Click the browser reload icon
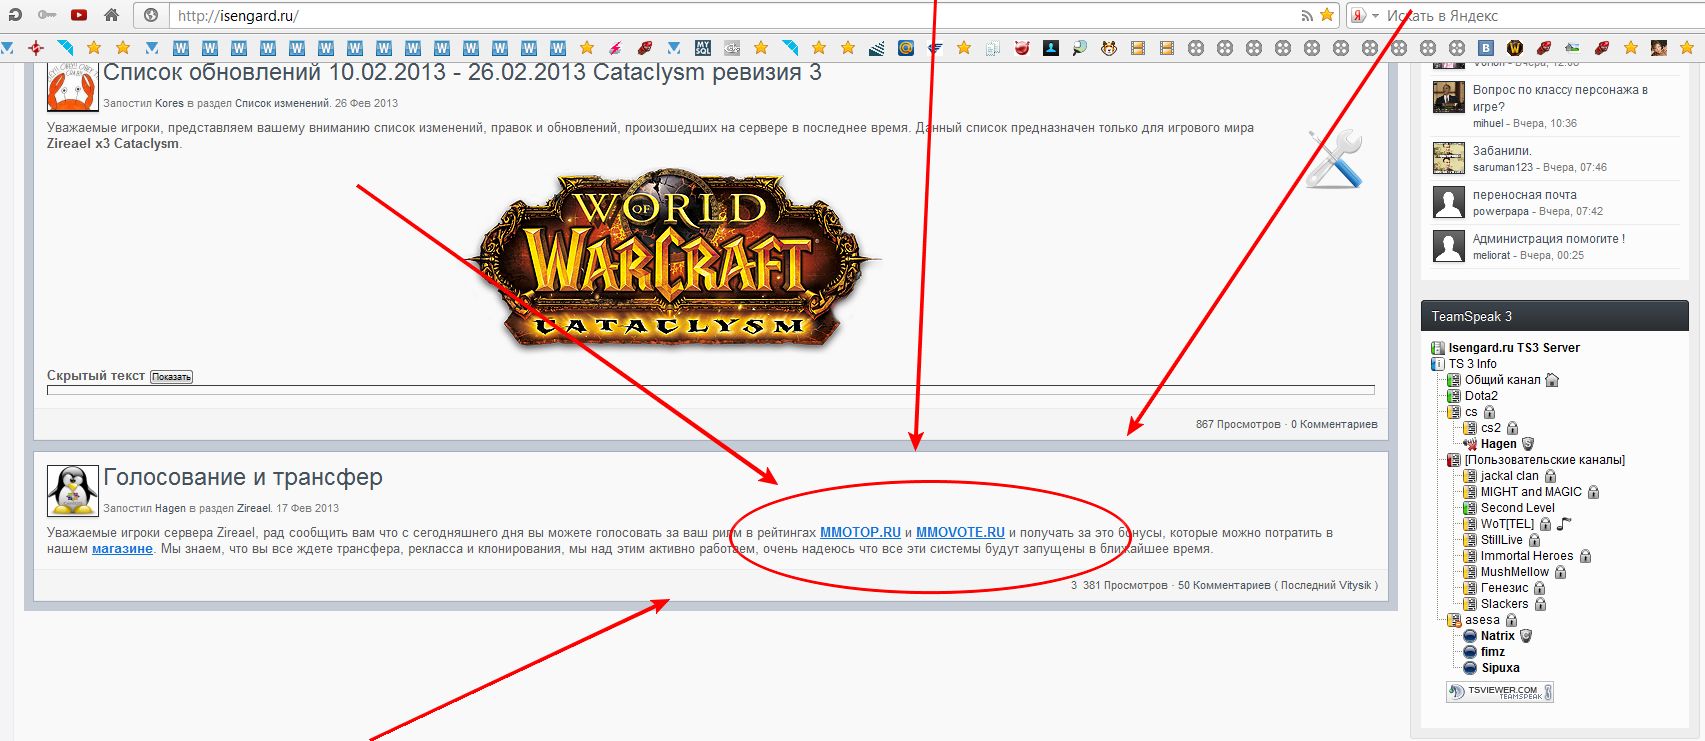 pos(15,15)
